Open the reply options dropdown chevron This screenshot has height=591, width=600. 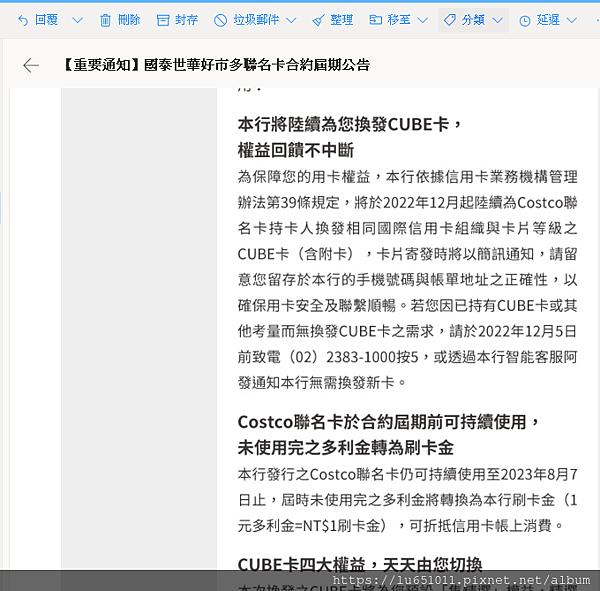coord(78,20)
